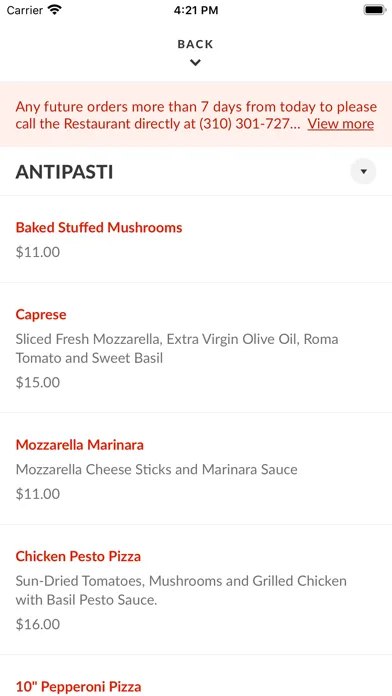
Task: Tap the Caprese description about Sliced Fresh Mozzarella
Action: click(177, 348)
